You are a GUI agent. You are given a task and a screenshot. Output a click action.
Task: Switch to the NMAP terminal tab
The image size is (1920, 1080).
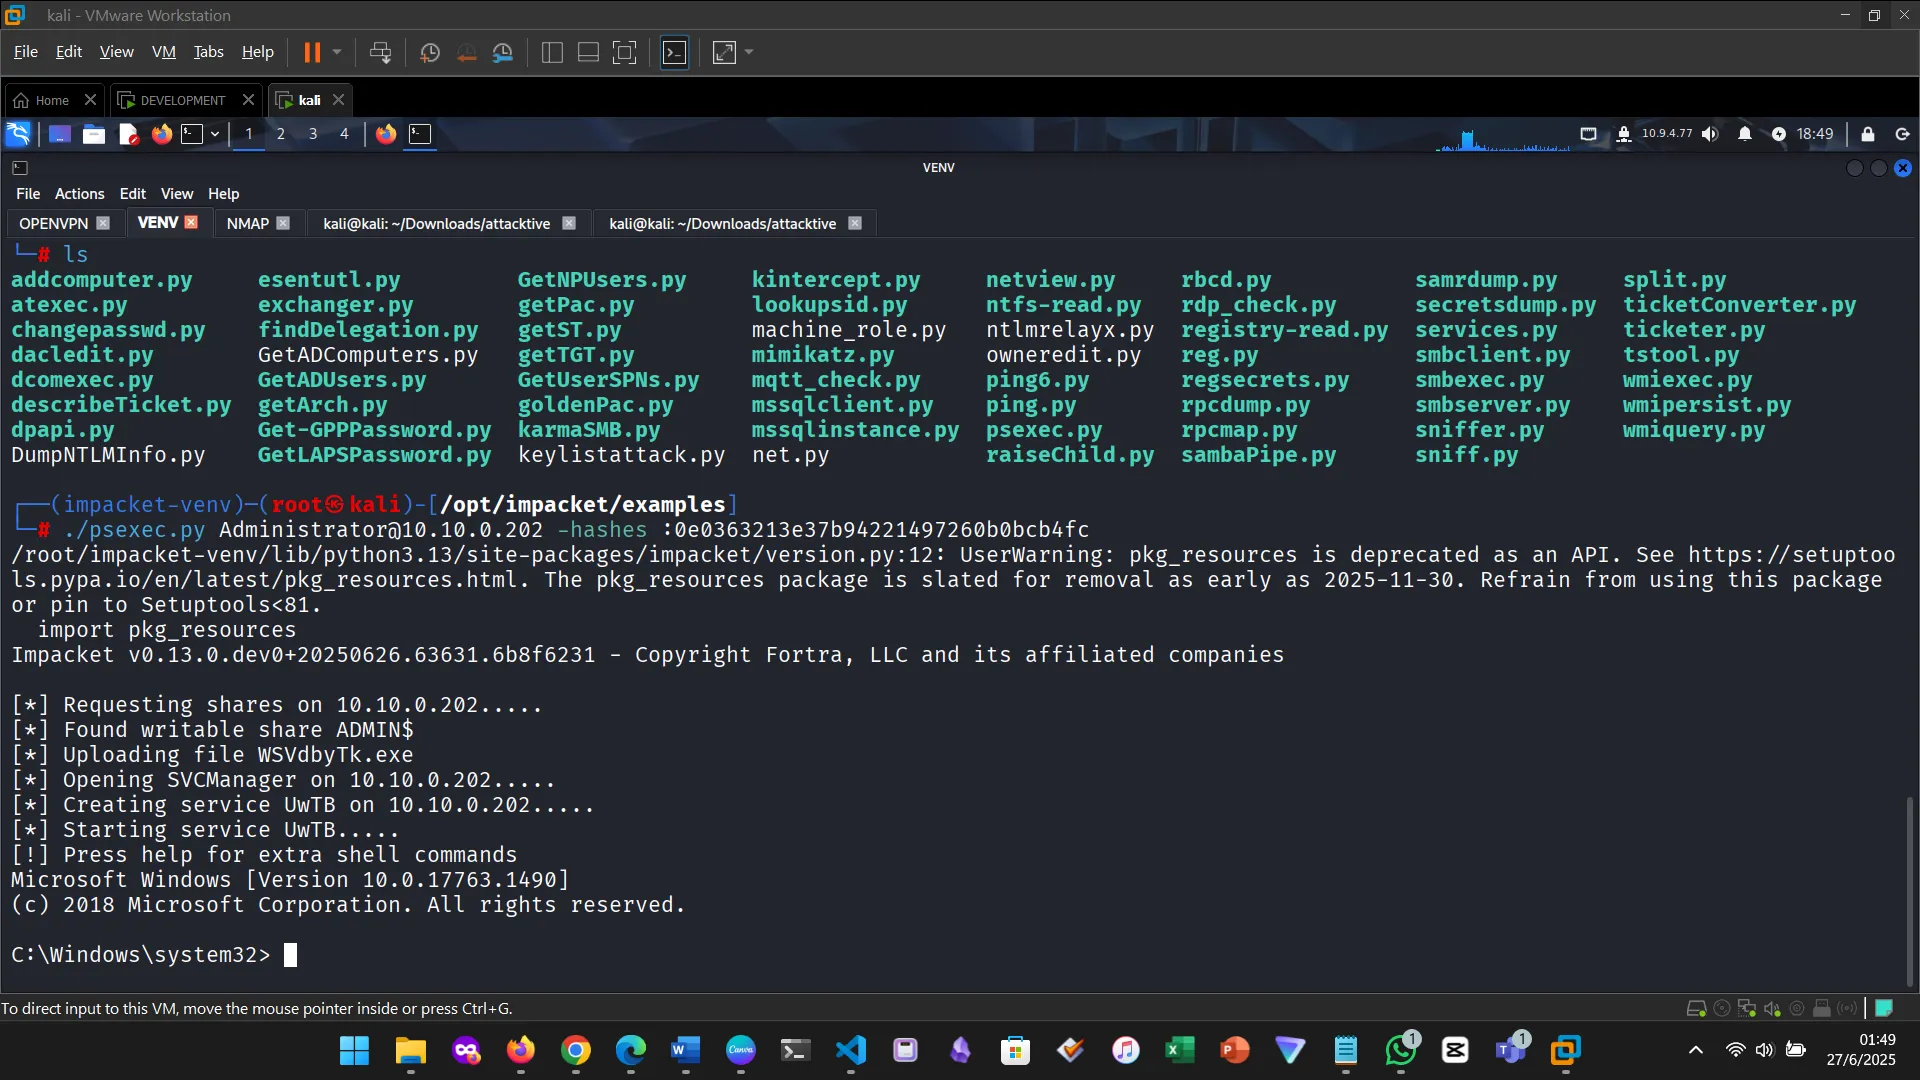click(247, 223)
